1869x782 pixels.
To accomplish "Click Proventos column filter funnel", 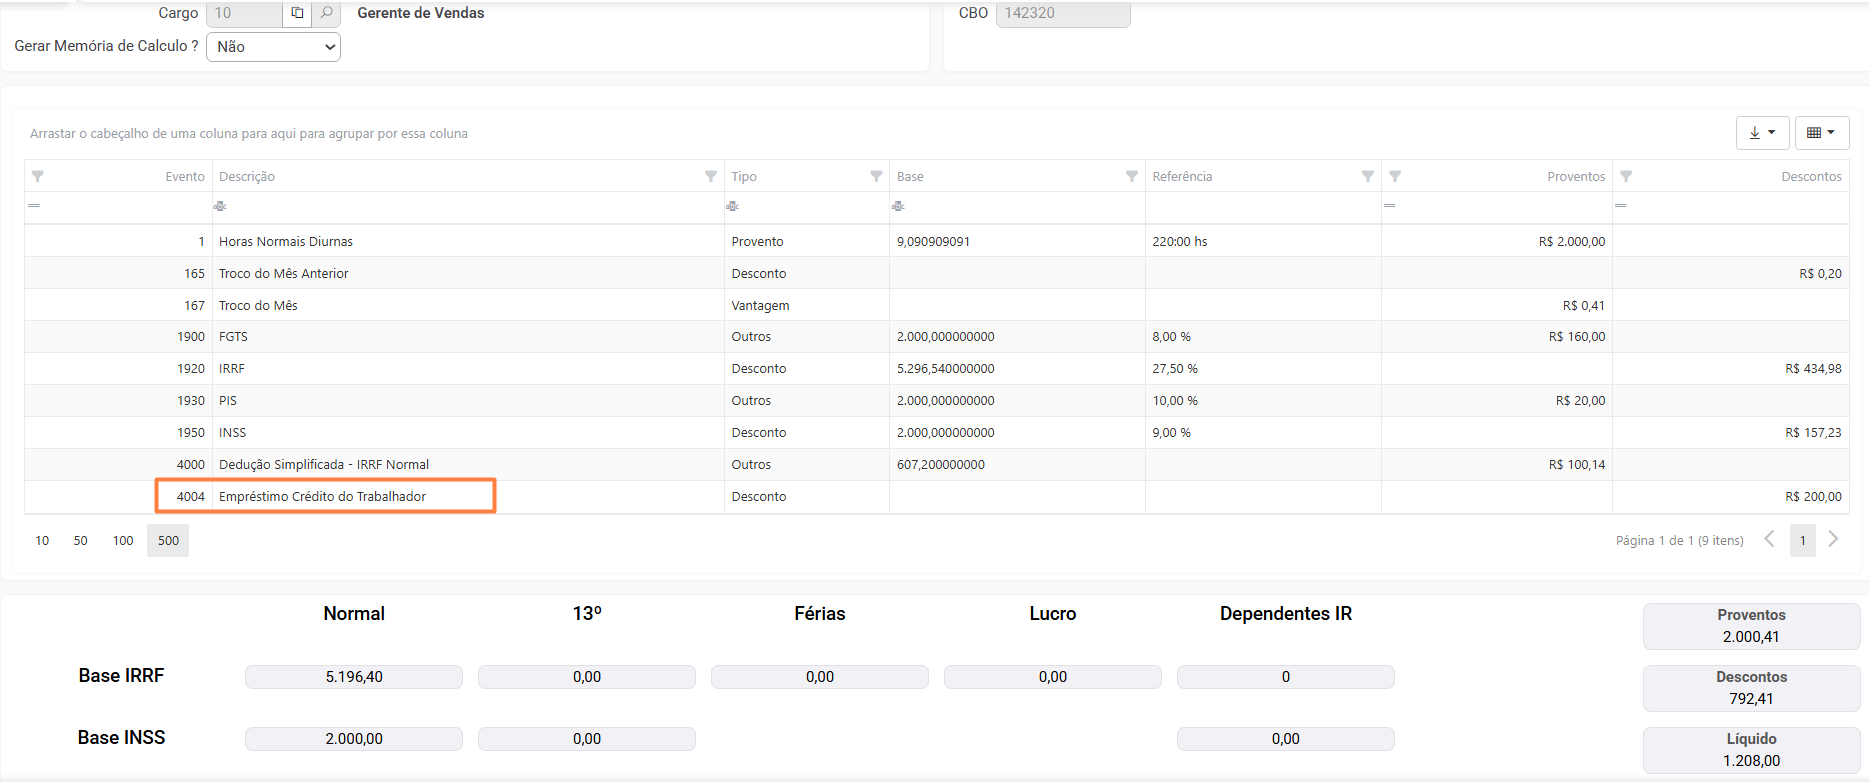I will (x=1395, y=176).
